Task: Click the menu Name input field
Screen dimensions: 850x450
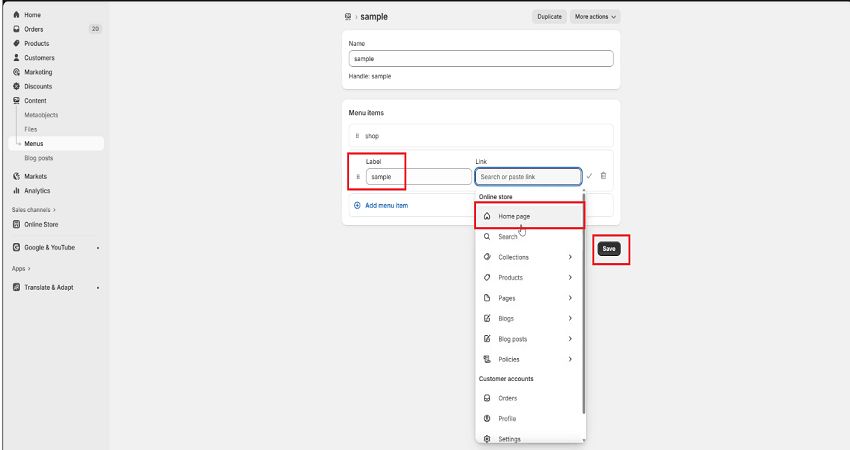Action: (481, 59)
